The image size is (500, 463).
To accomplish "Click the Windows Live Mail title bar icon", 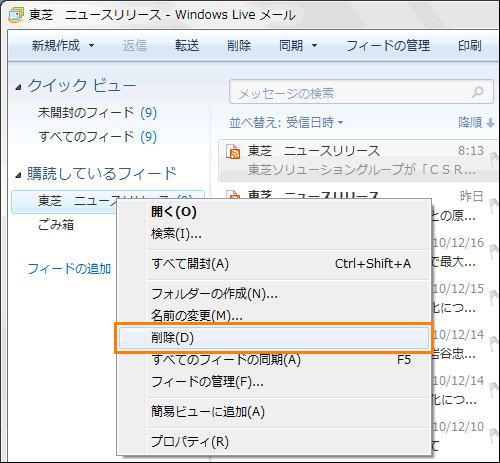I will tap(16, 15).
